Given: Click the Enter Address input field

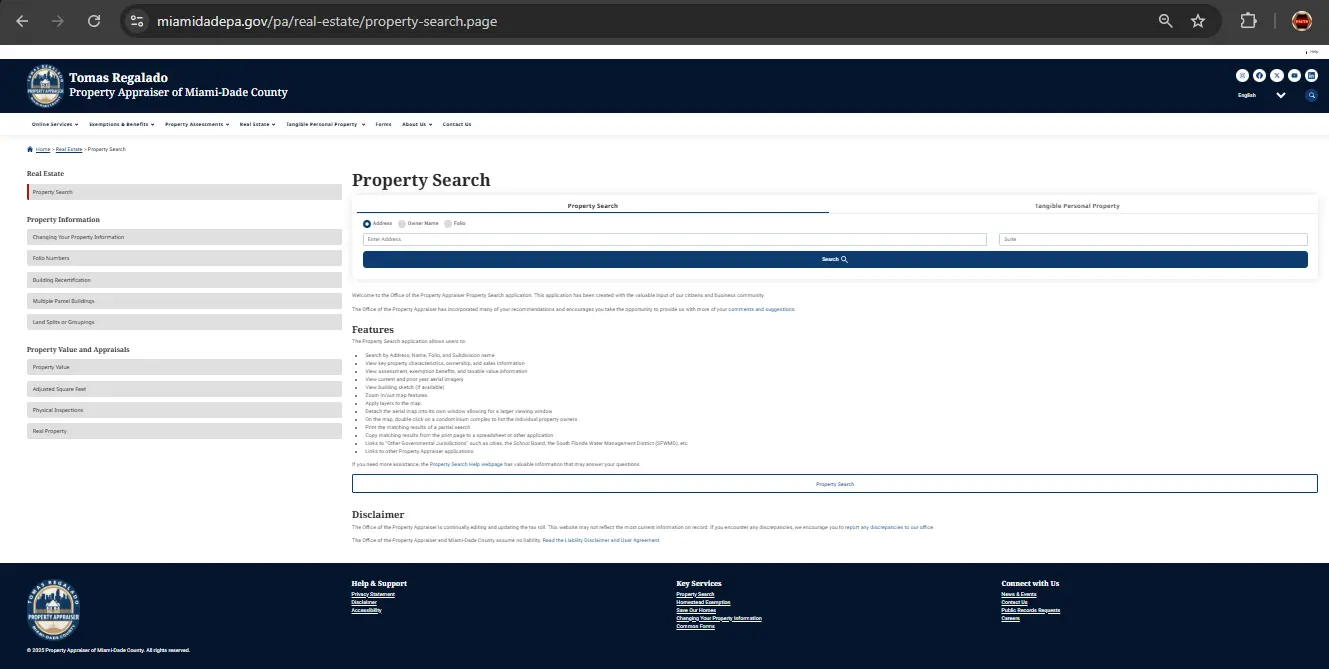Looking at the screenshot, I should tap(674, 240).
